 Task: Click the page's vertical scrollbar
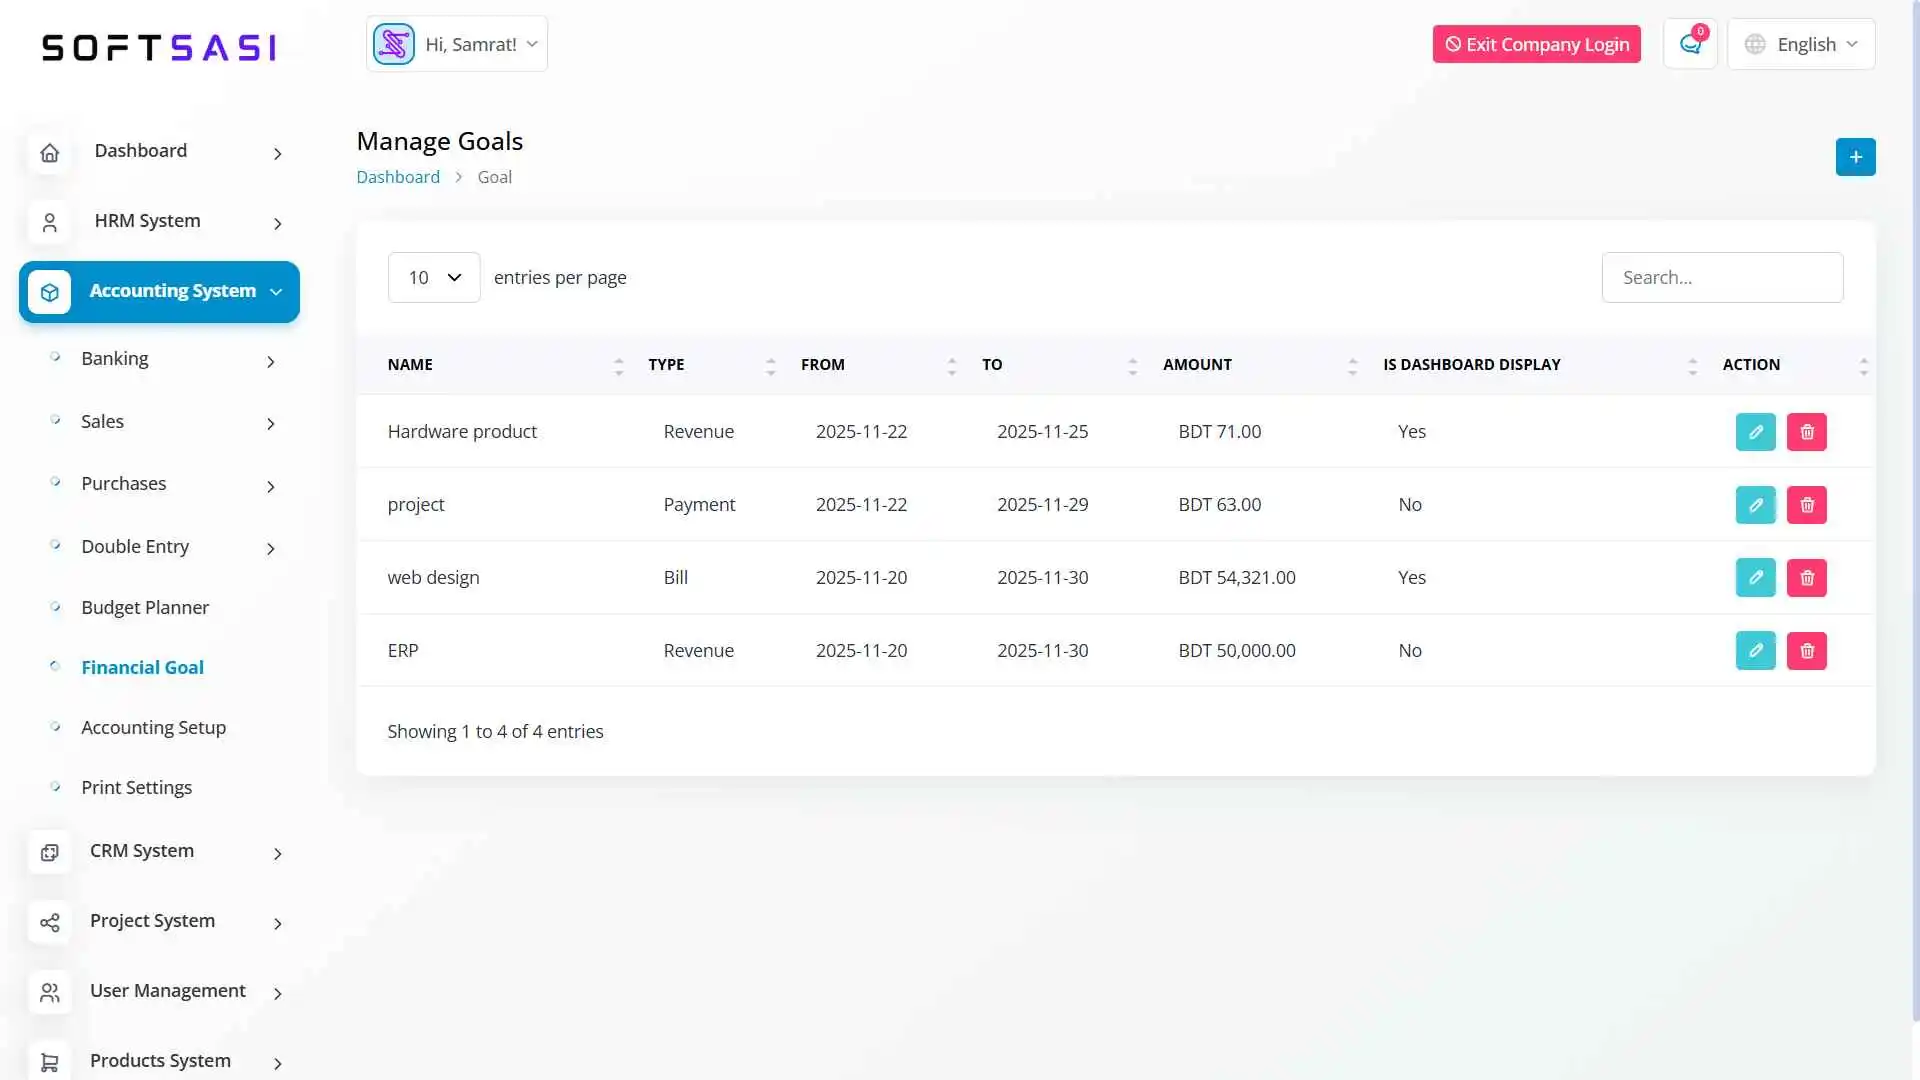1914,510
